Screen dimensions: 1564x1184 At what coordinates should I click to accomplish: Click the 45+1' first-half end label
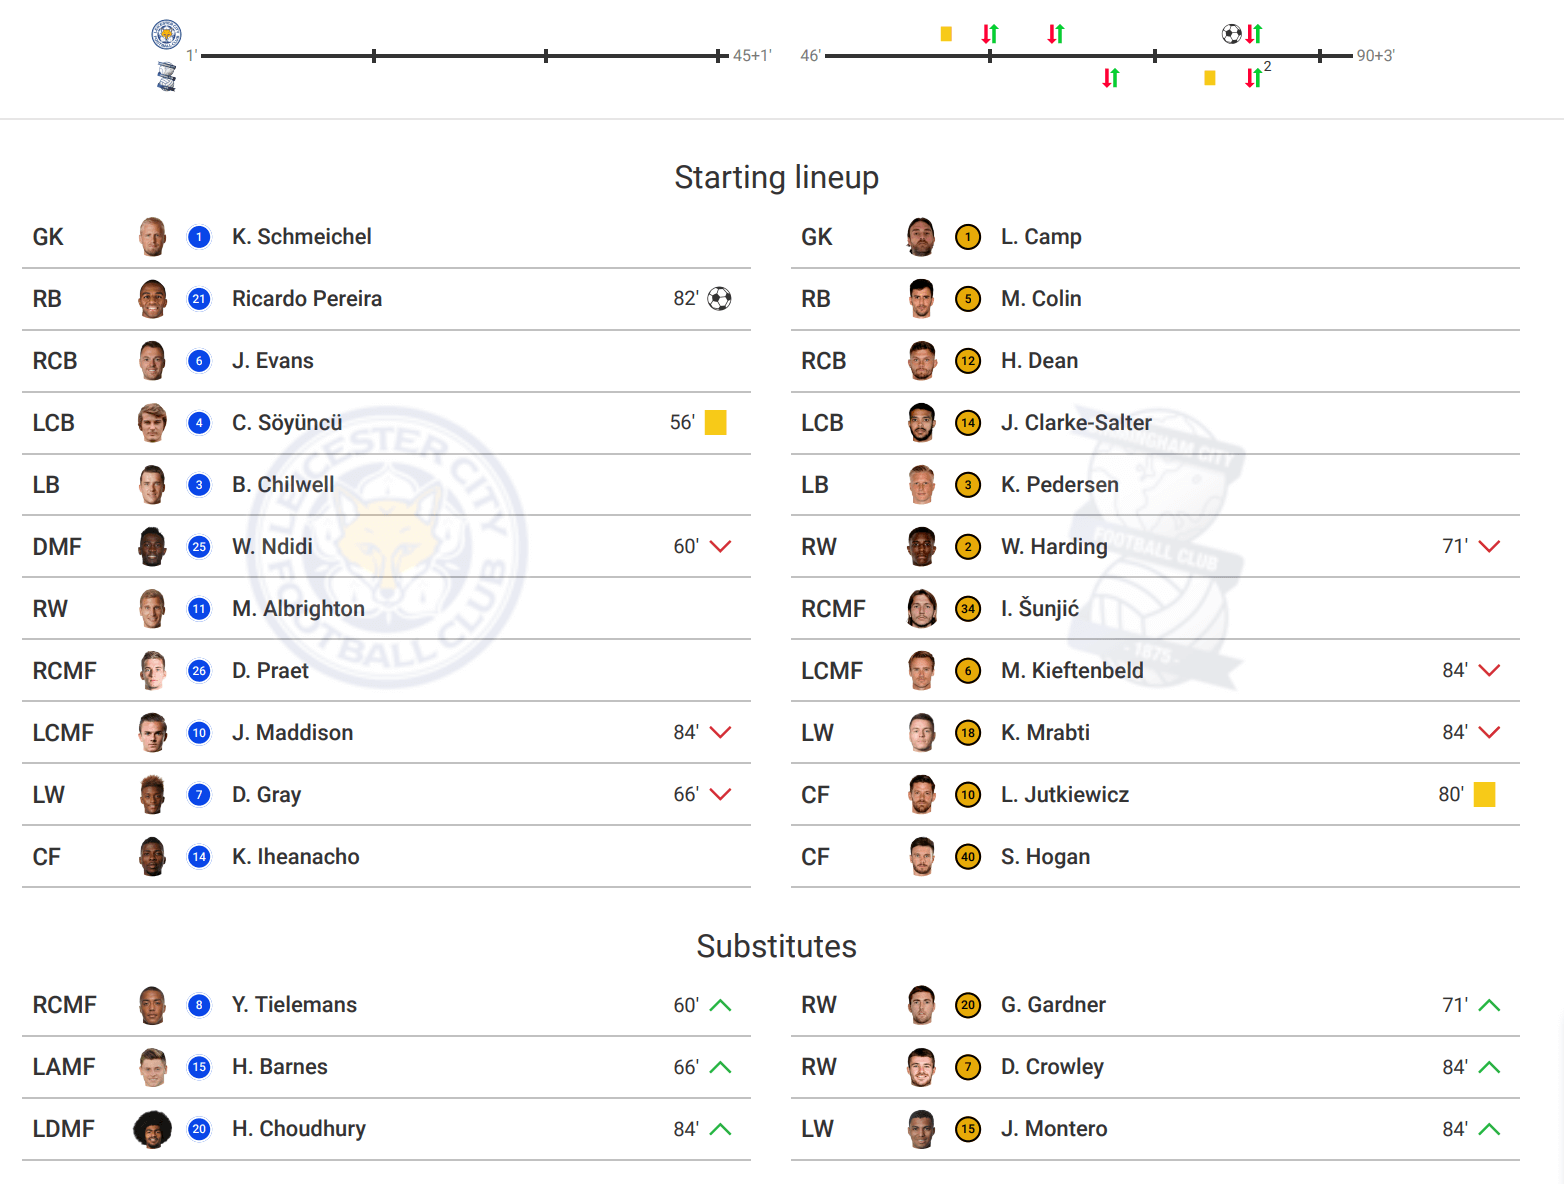point(752,56)
